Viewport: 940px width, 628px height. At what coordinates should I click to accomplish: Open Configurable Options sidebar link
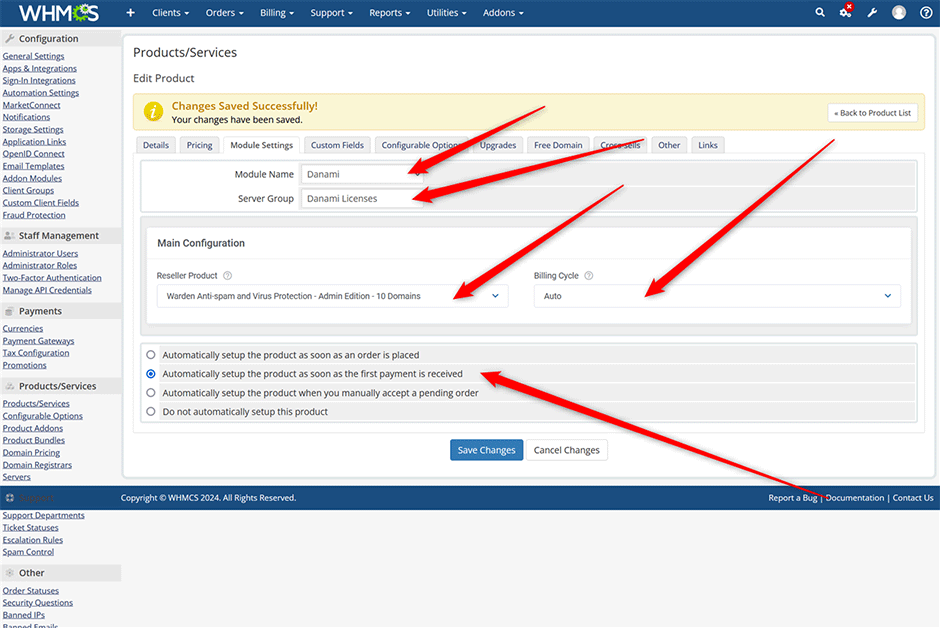(43, 416)
